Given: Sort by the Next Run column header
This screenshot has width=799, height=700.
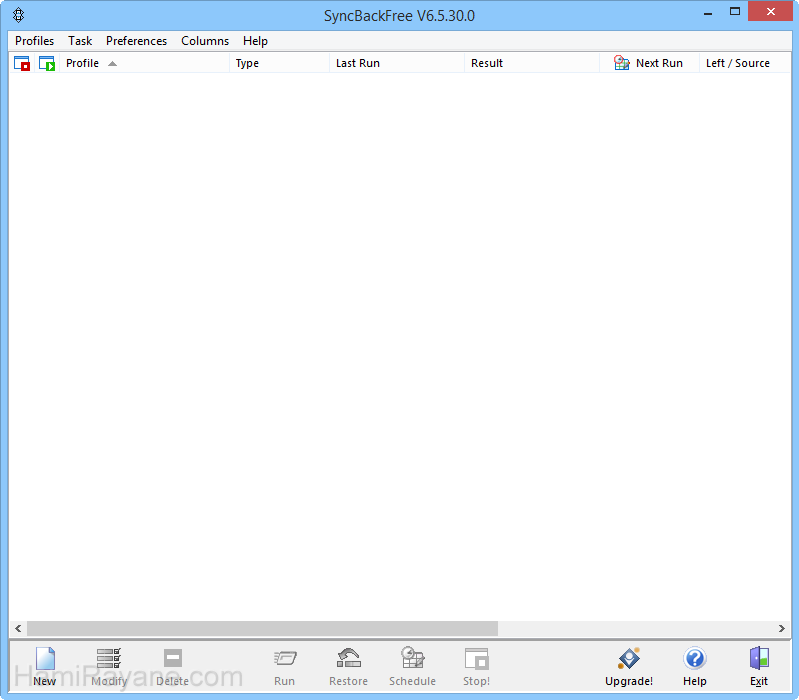Looking at the screenshot, I should tap(650, 63).
